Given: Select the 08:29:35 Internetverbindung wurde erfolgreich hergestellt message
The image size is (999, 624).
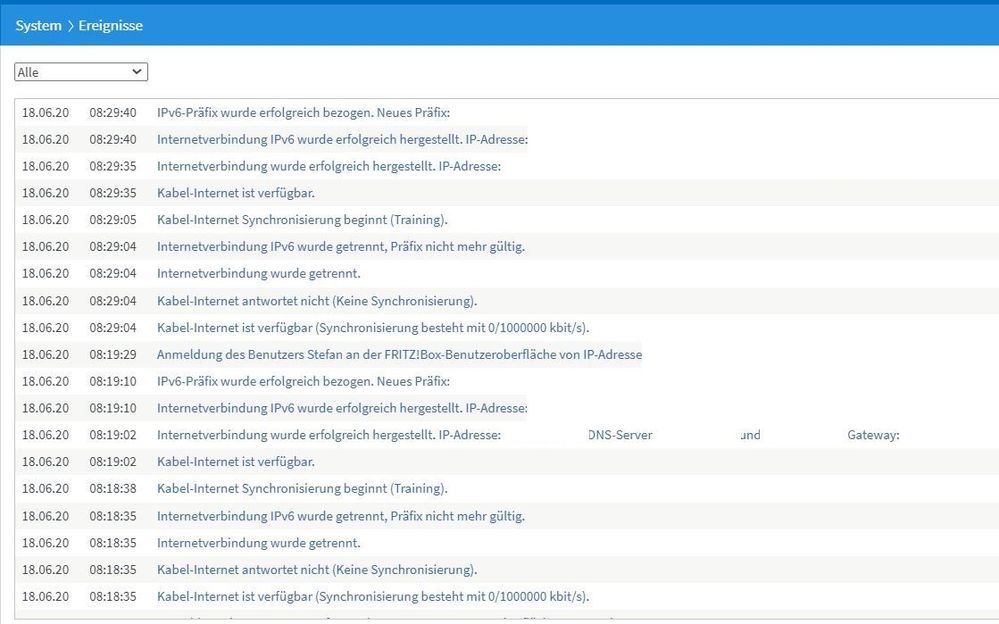Looking at the screenshot, I should (329, 166).
